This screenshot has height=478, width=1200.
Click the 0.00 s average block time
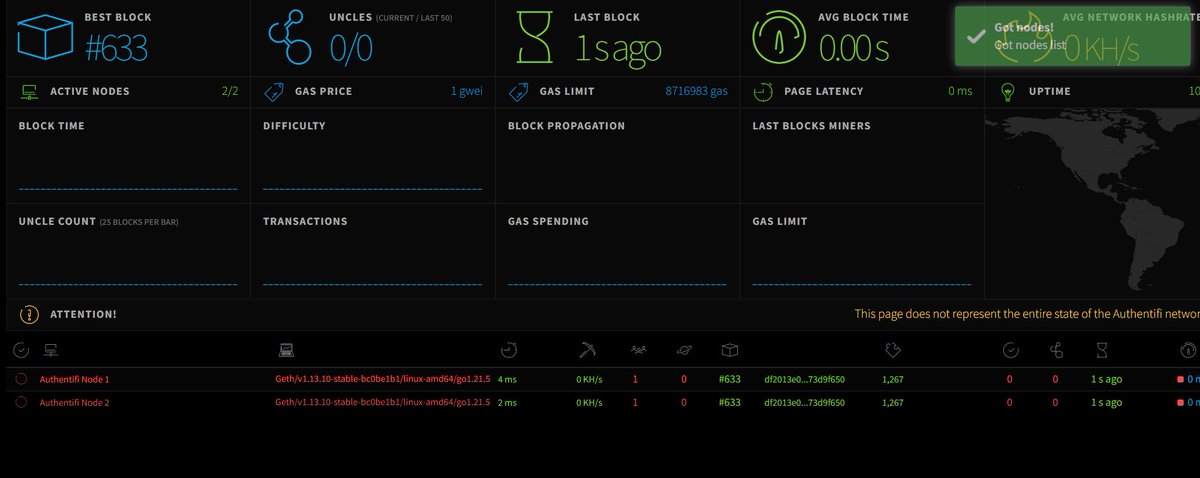point(854,47)
